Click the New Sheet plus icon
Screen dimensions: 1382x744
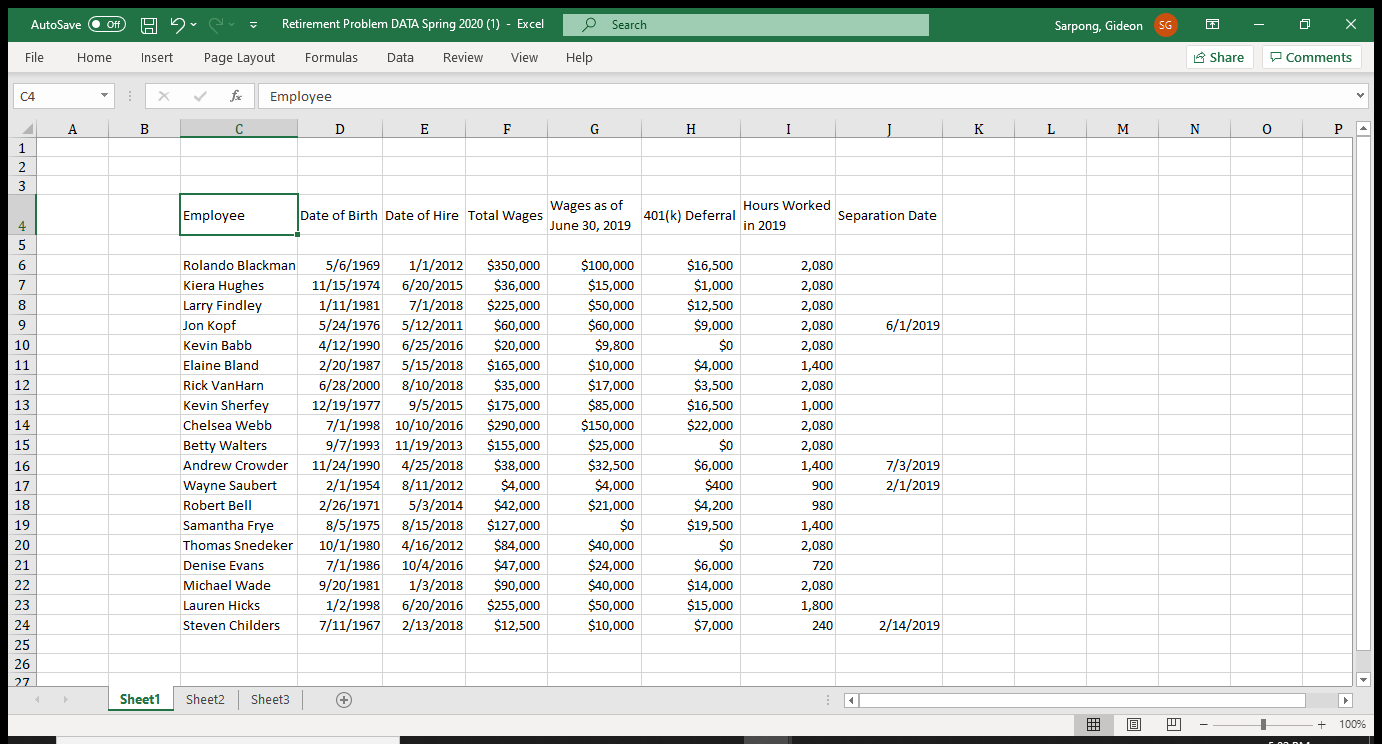343,700
